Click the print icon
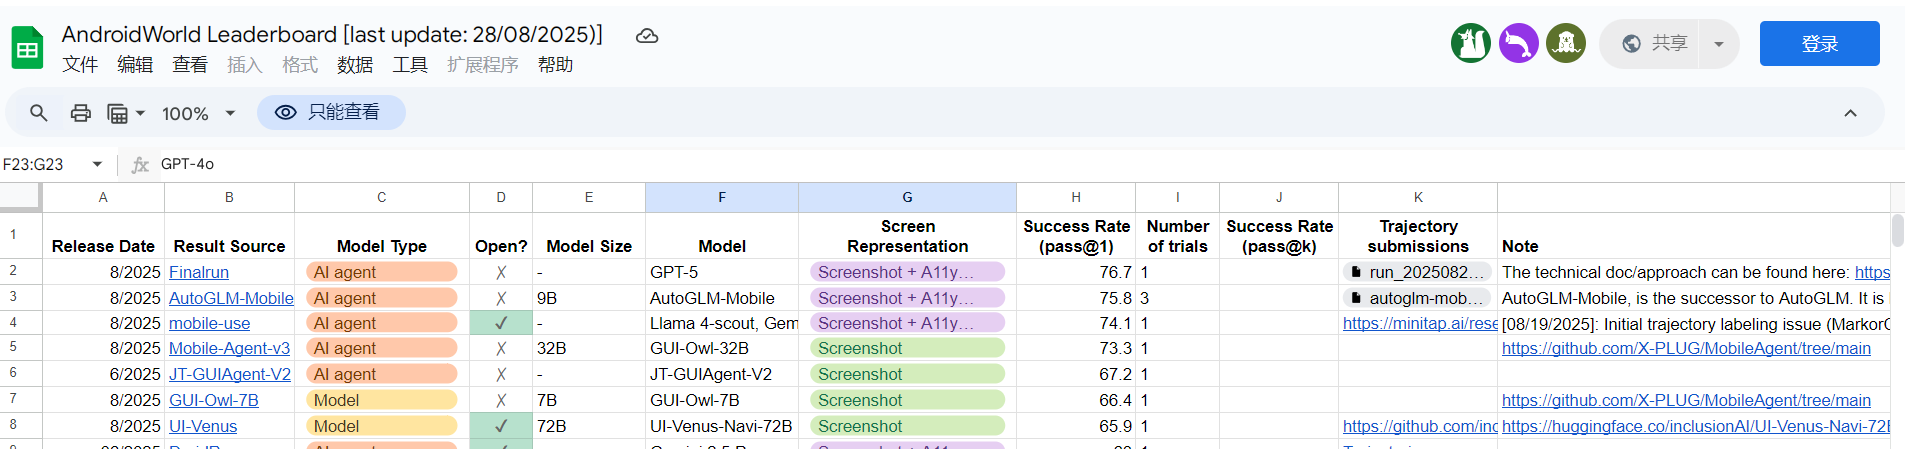1905x449 pixels. point(81,113)
